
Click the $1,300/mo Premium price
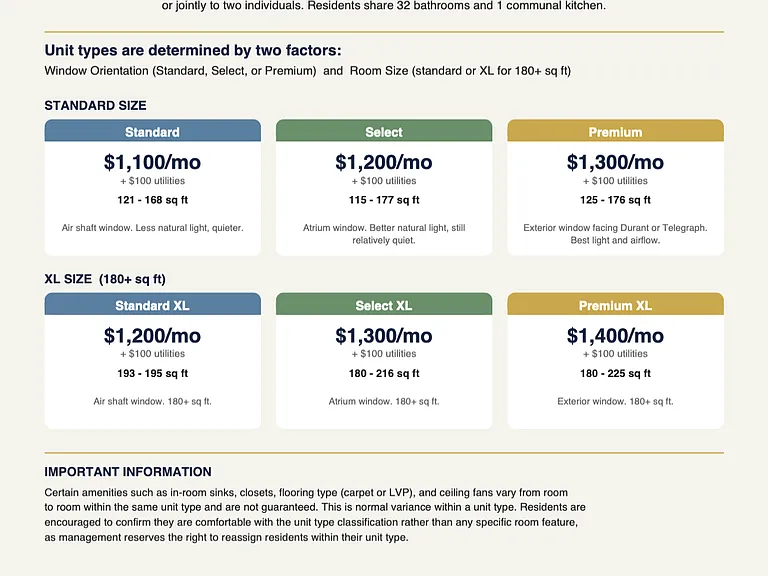click(615, 162)
